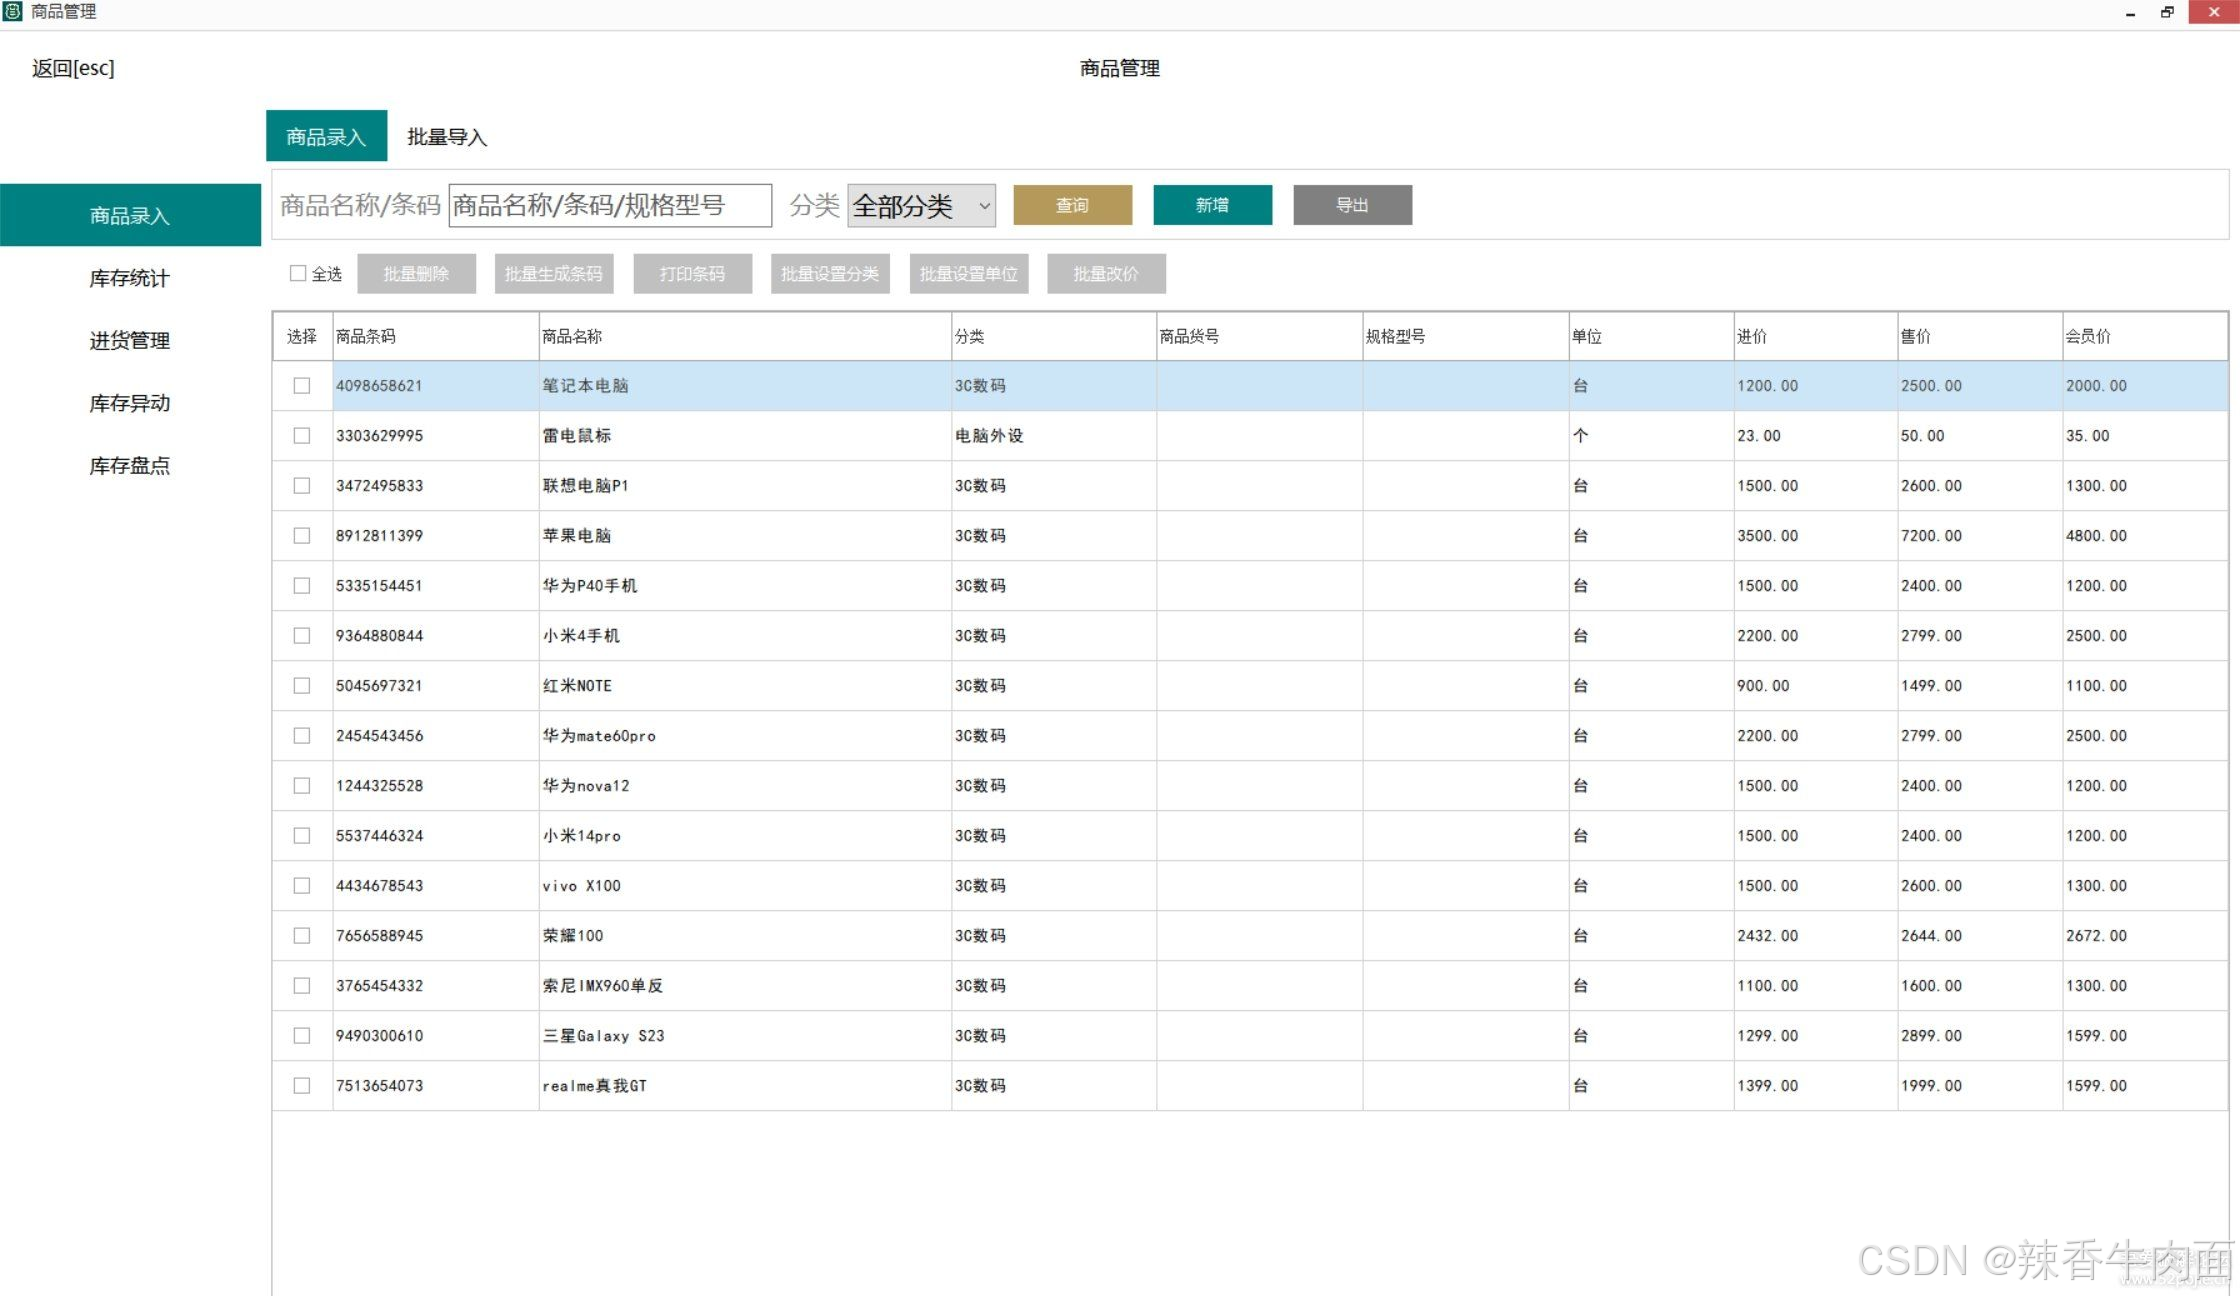Click the 批量删除 batch delete button
Screen dimensions: 2240x1296
(x=416, y=273)
